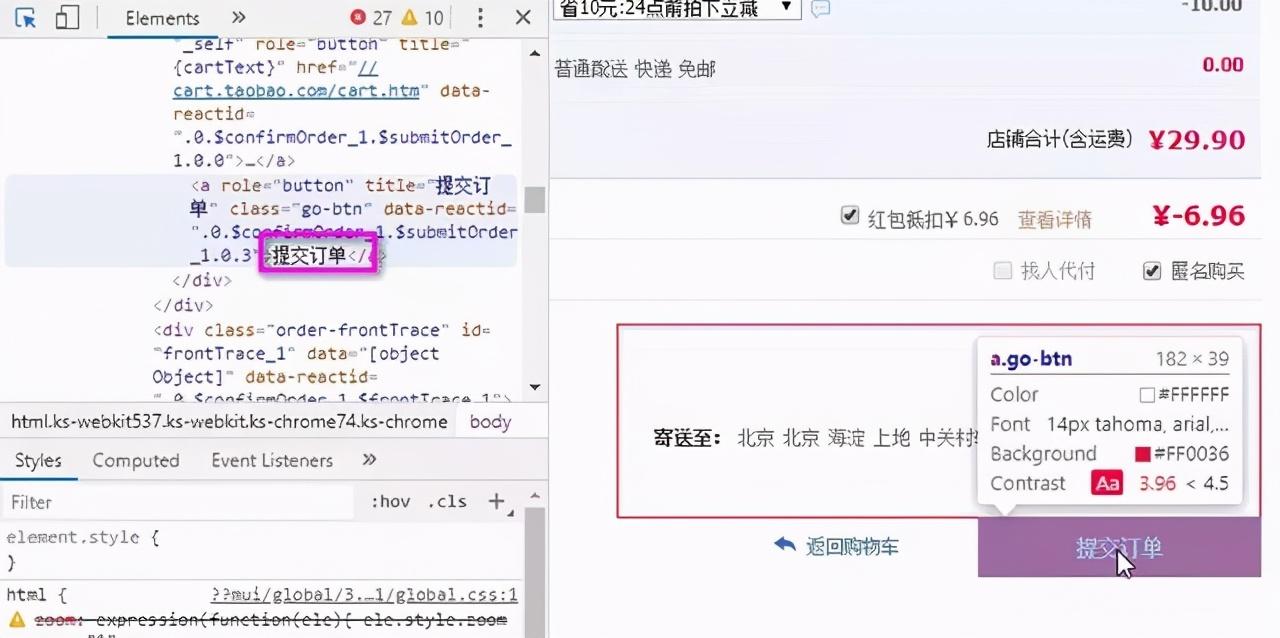The image size is (1280, 638).
Task: Open the 查看详情 details link
Action: click(x=1054, y=218)
